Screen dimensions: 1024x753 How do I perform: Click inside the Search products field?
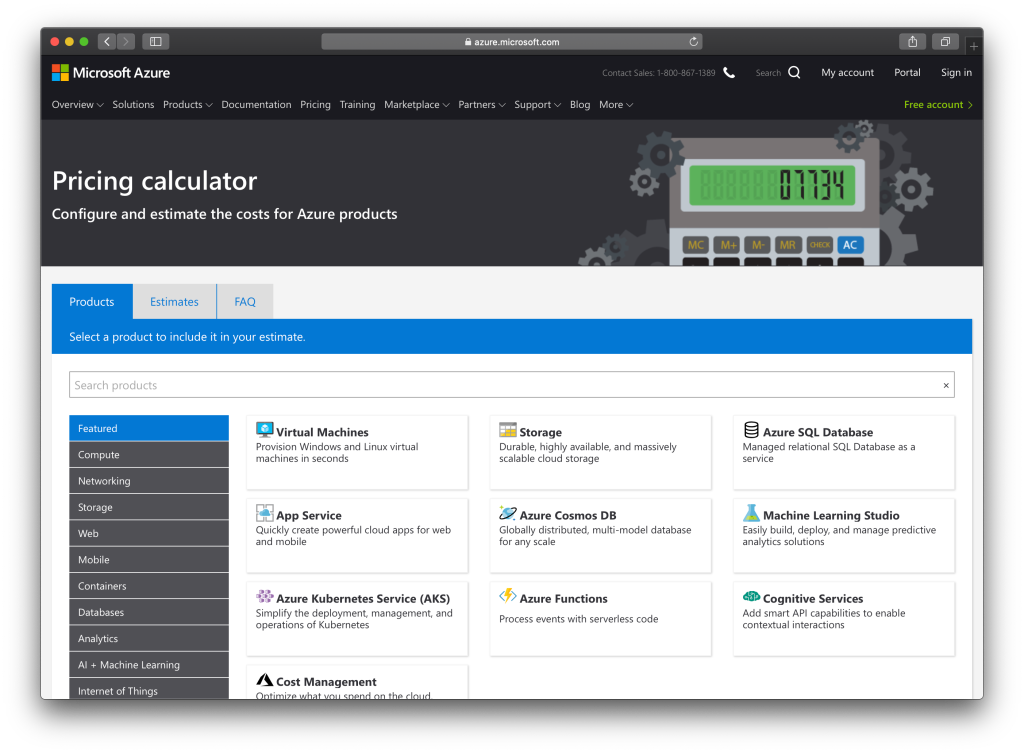coord(300,384)
